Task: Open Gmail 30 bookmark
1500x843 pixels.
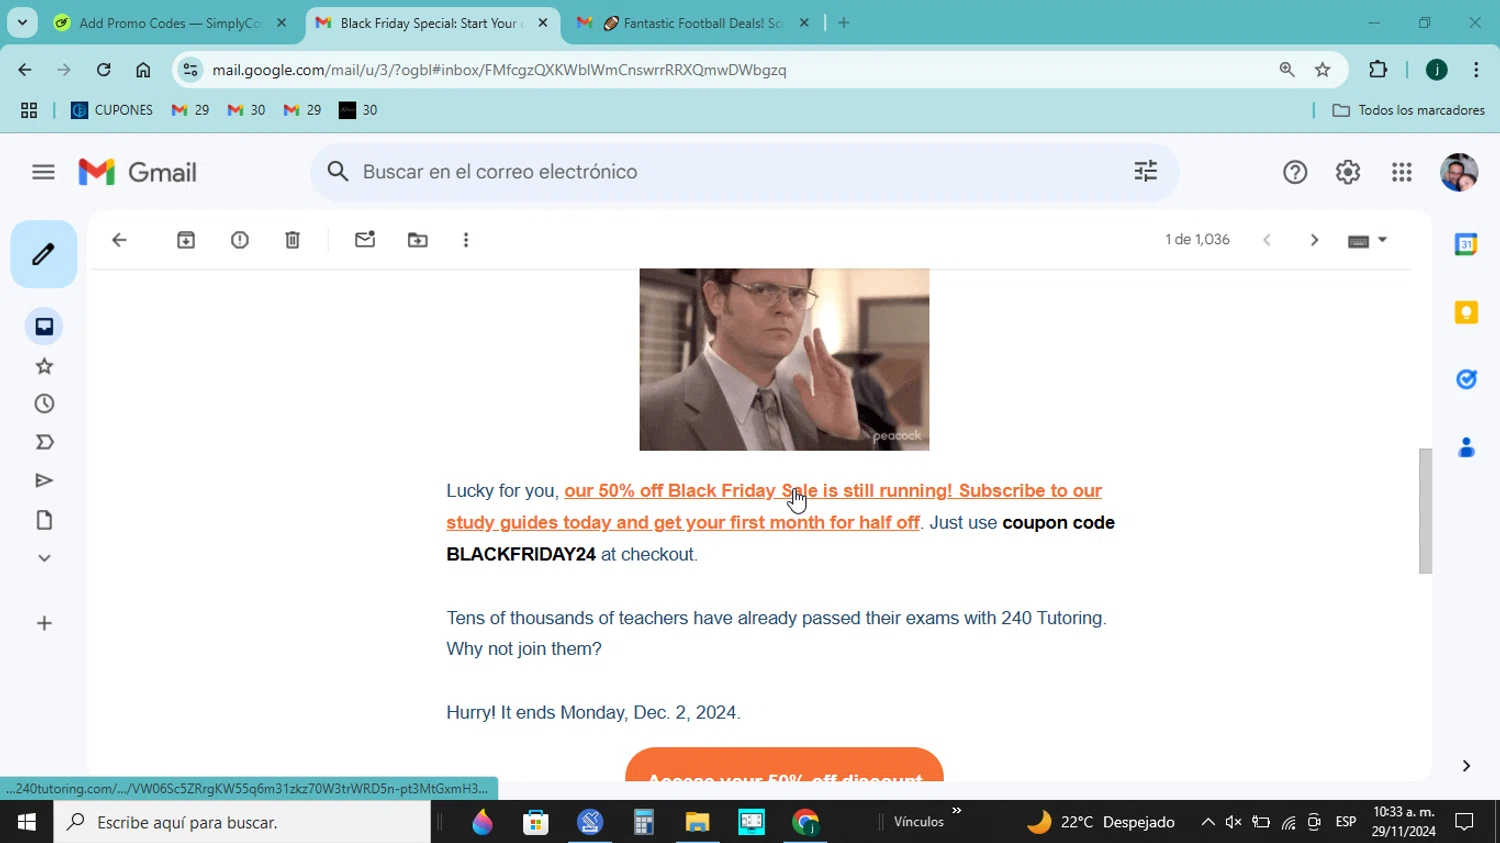Action: tap(246, 110)
